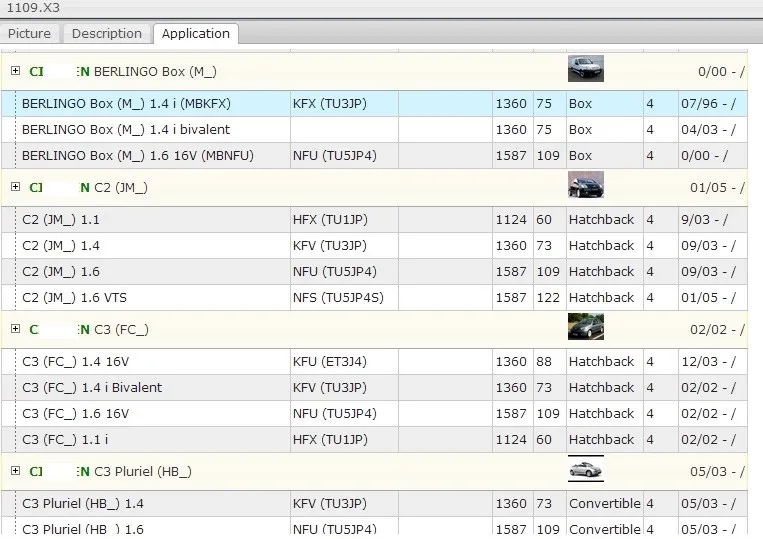
Task: Click engine code KFX (TU3JP)
Action: [329, 104]
